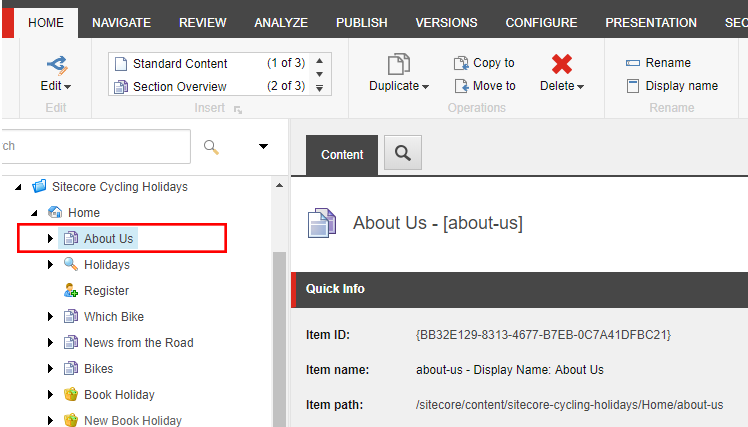
Task: Select Sitecore Cycling Holidays in the tree
Action: (120, 187)
